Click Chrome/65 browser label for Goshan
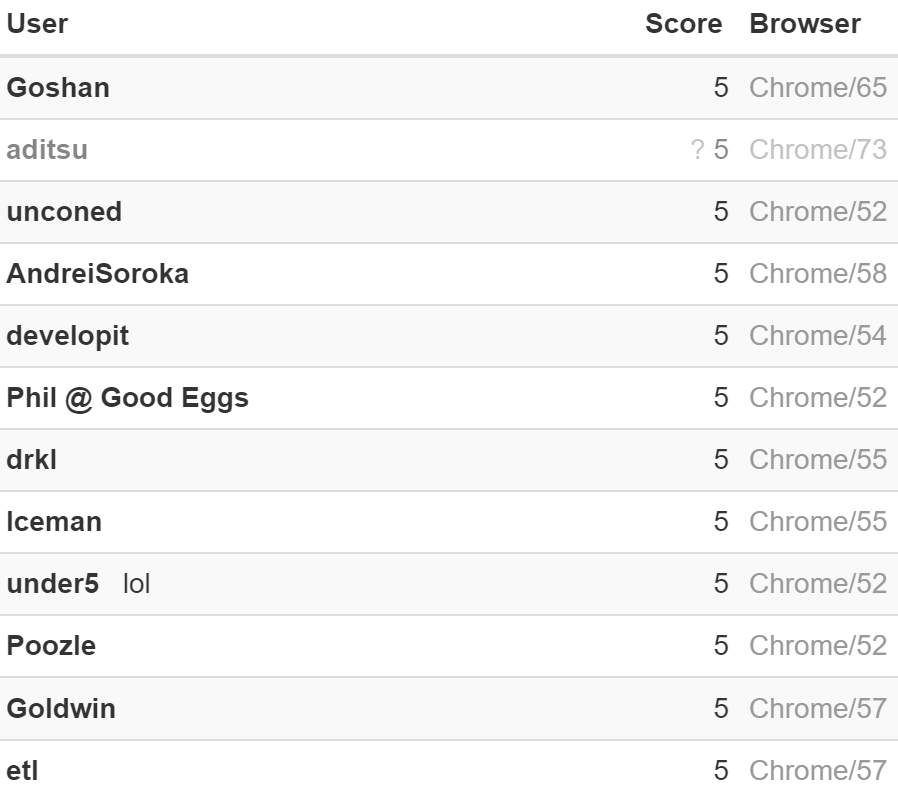Image resolution: width=898 pixels, height=801 pixels. 818,88
